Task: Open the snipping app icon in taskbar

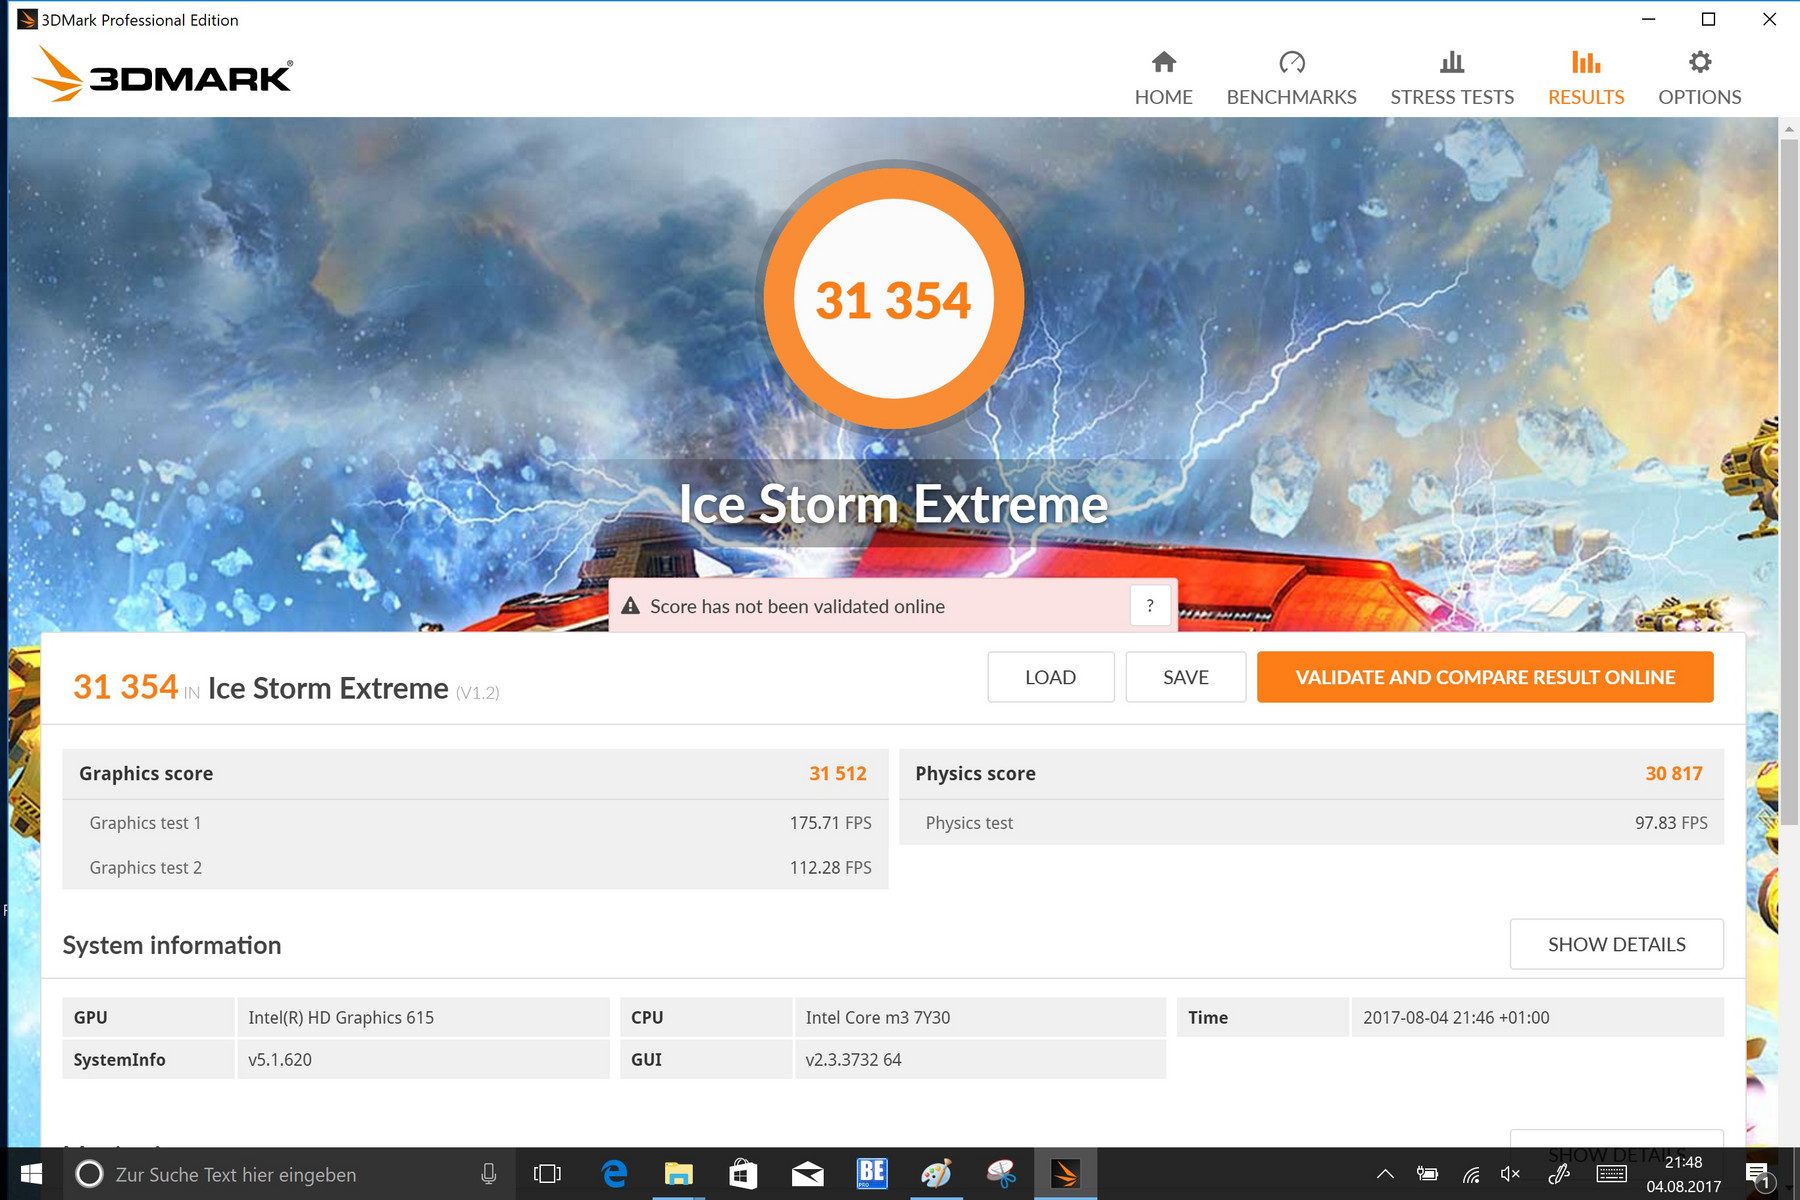Action: click(x=1001, y=1174)
